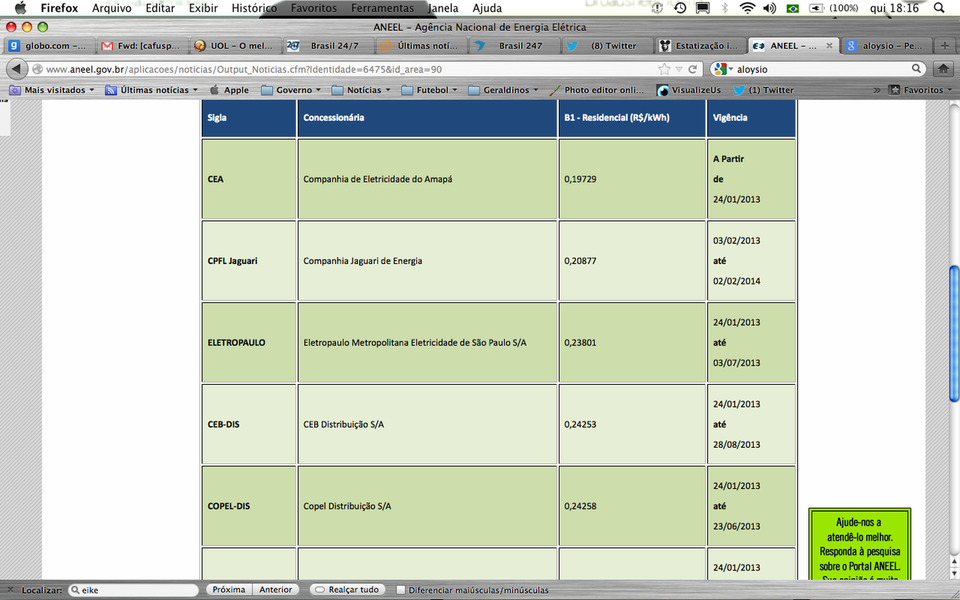Click the bookmark star in address bar
Screen dimensions: 960x600
[664, 69]
